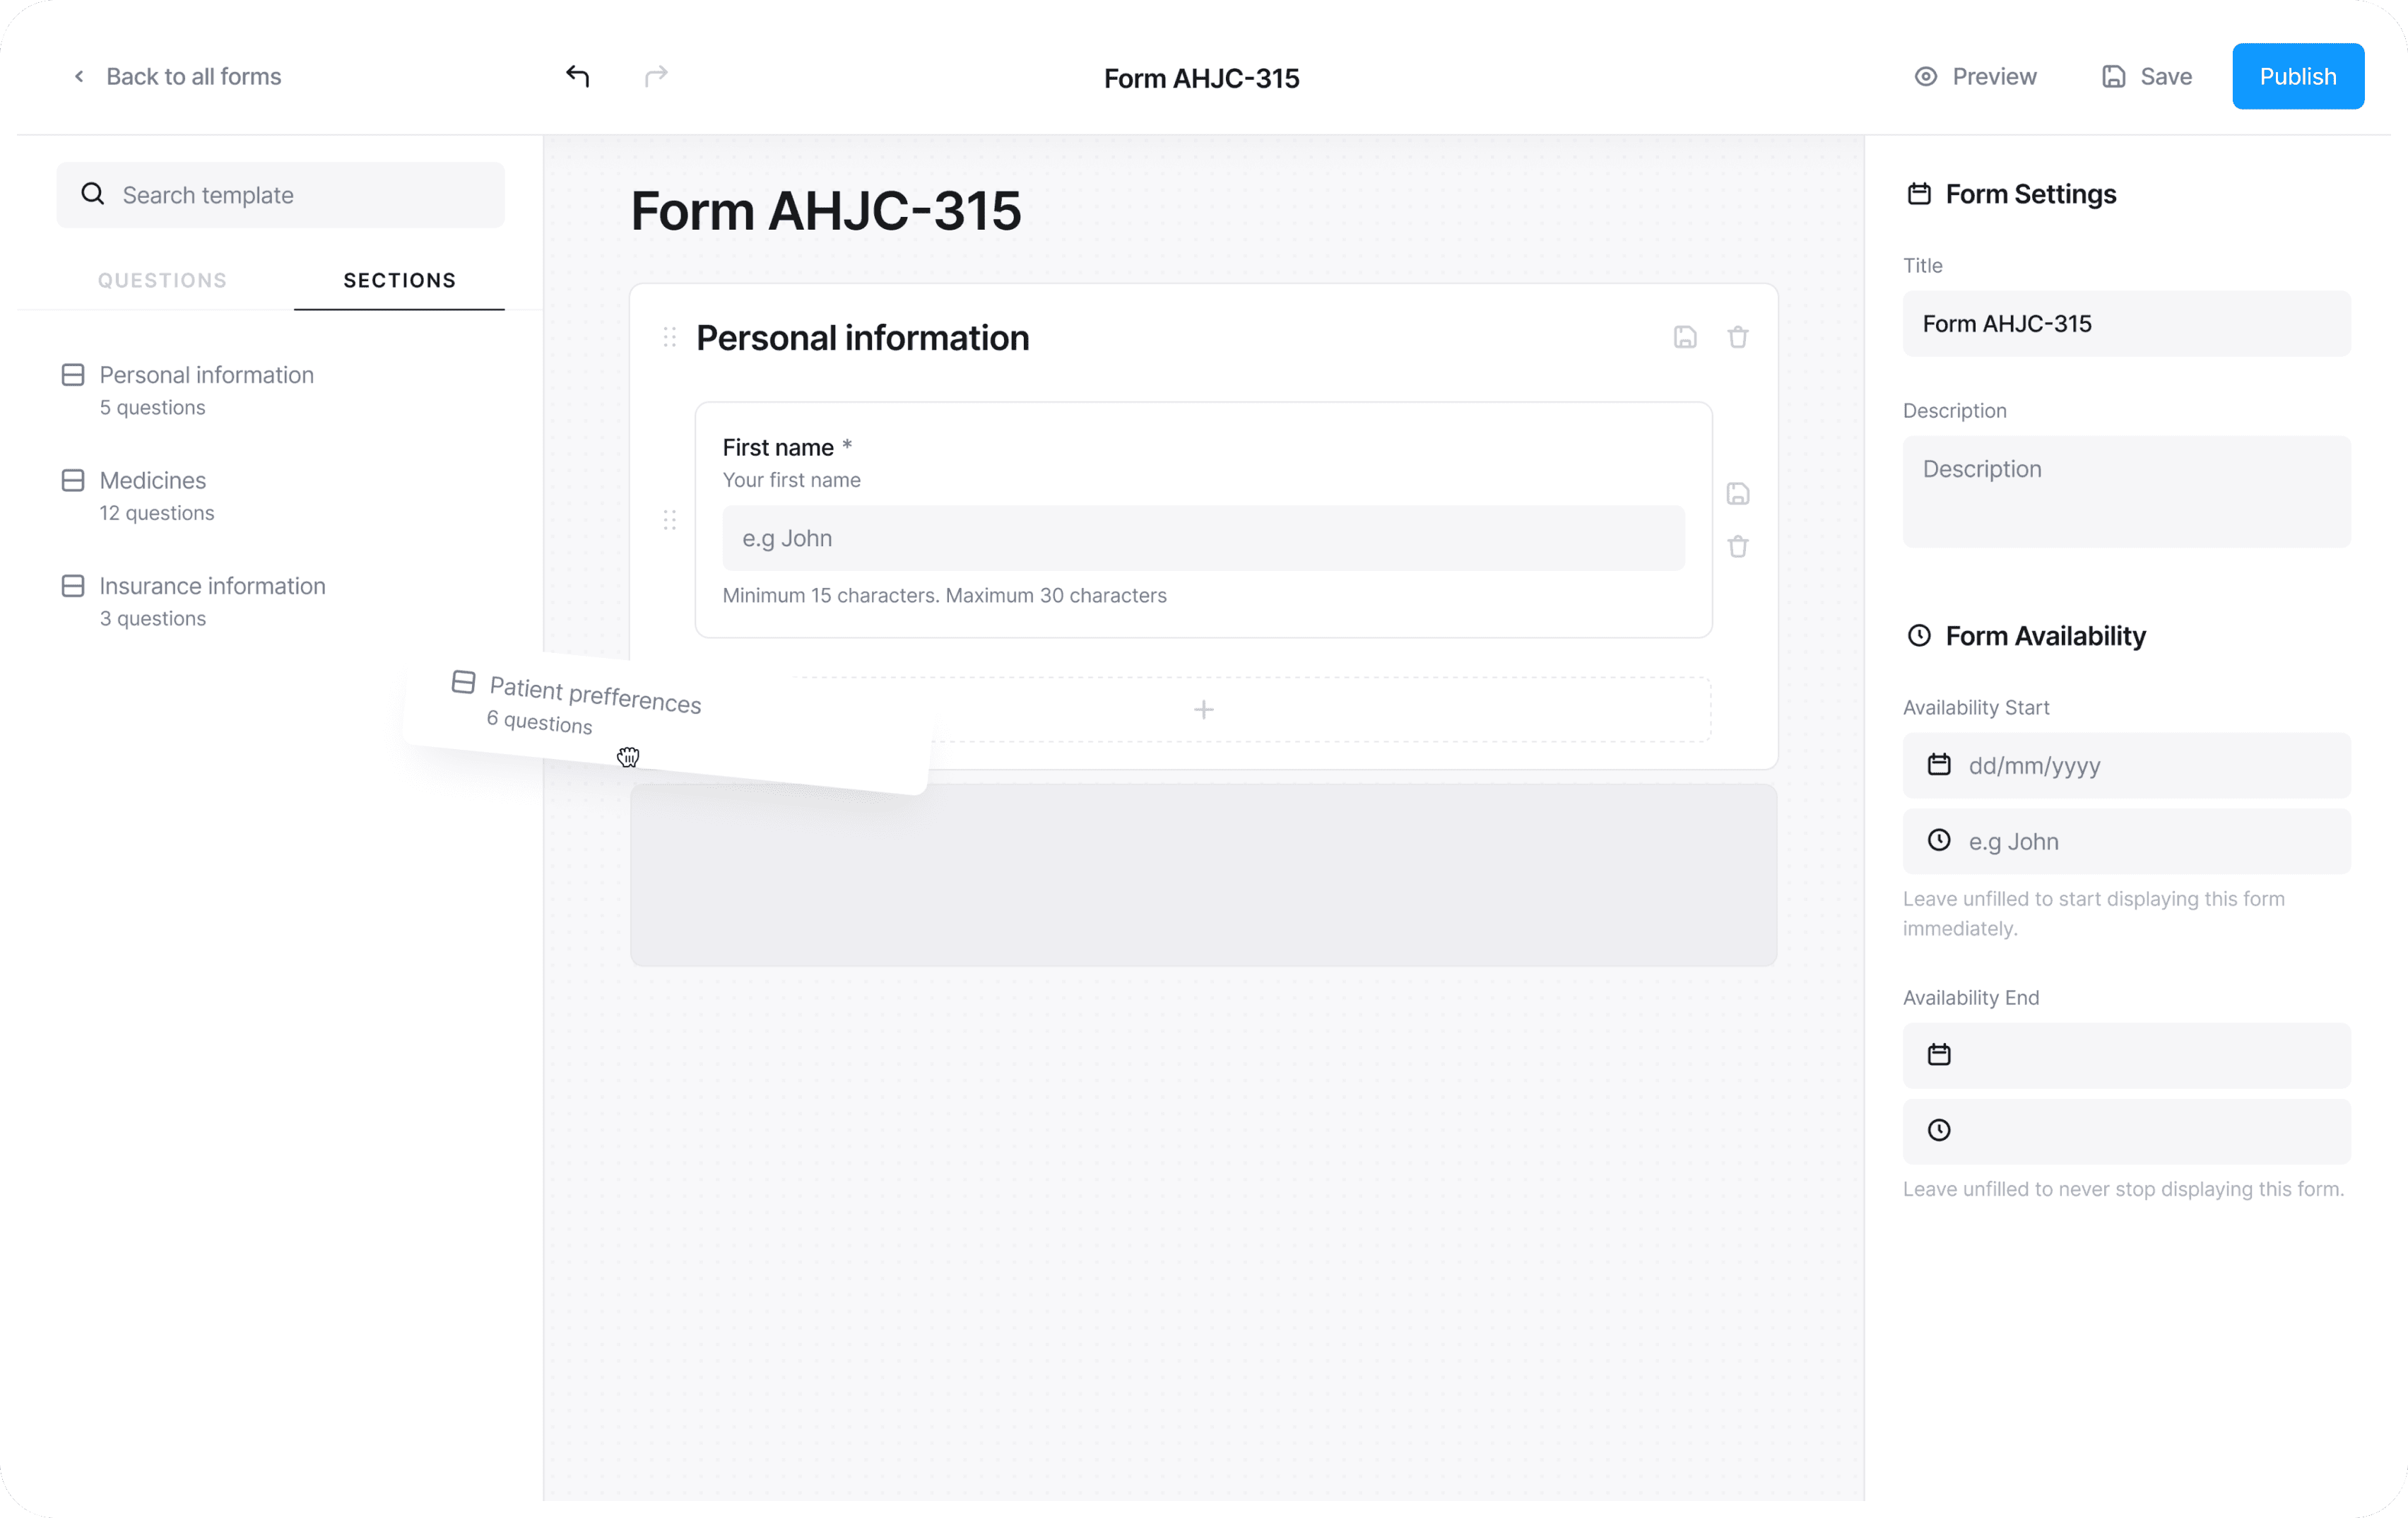Switch to the Questions tab
The image size is (2408, 1518).
(x=162, y=281)
